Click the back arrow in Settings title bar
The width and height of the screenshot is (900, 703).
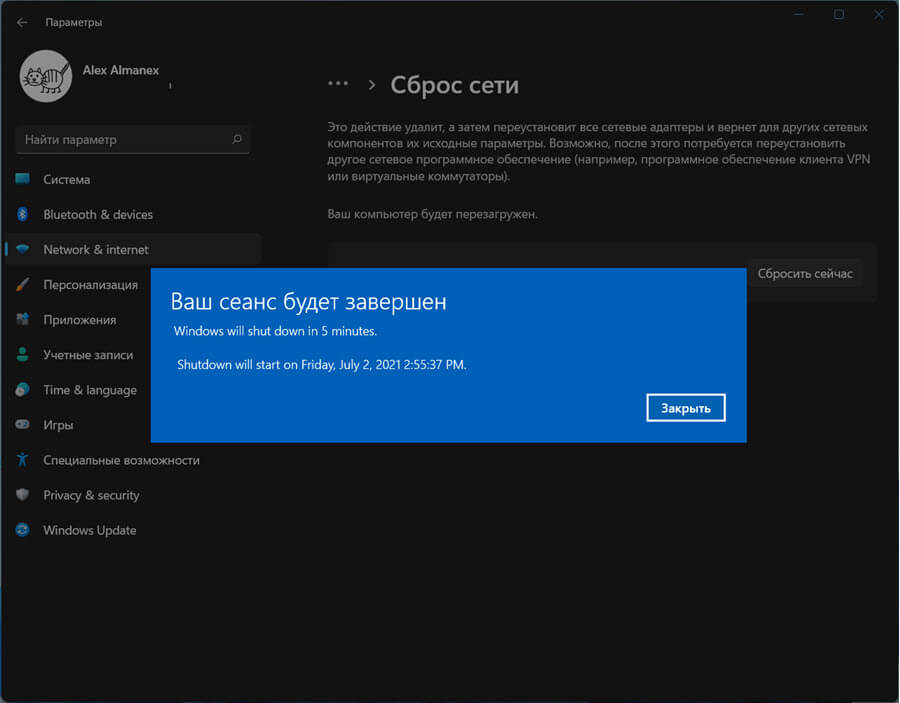pos(22,22)
